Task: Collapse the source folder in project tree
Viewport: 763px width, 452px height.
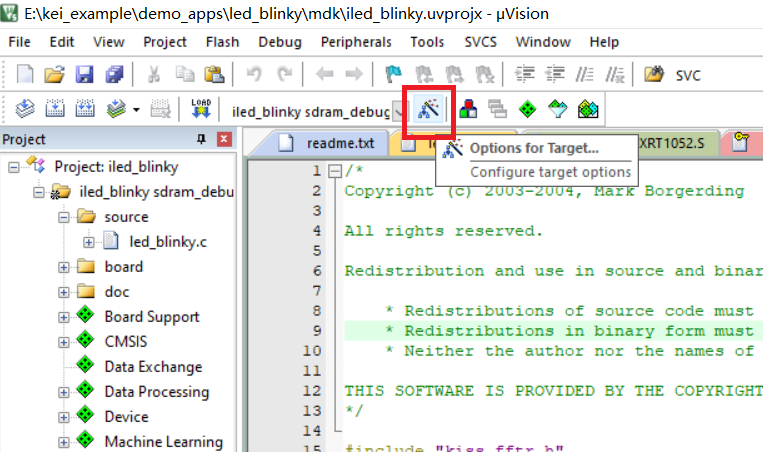Action: click(x=64, y=217)
